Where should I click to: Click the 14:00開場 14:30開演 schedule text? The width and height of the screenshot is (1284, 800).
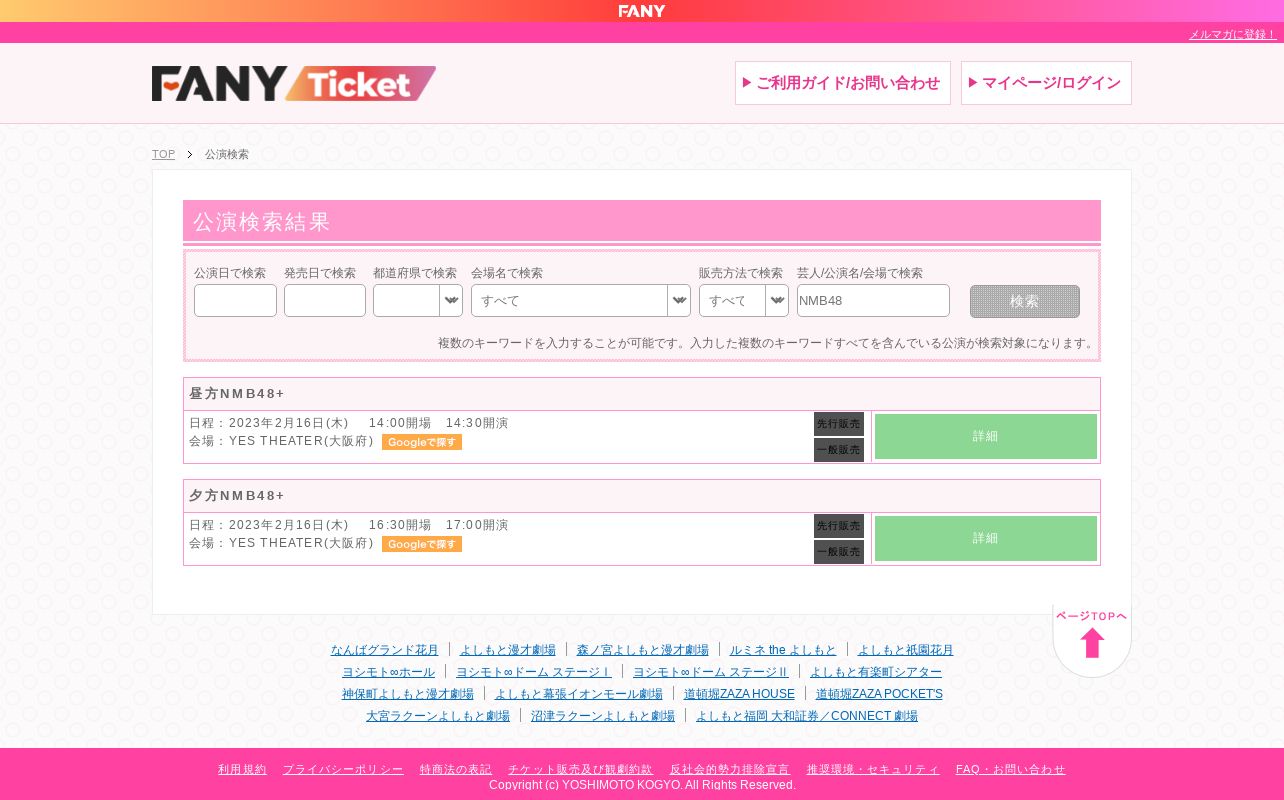tap(439, 423)
